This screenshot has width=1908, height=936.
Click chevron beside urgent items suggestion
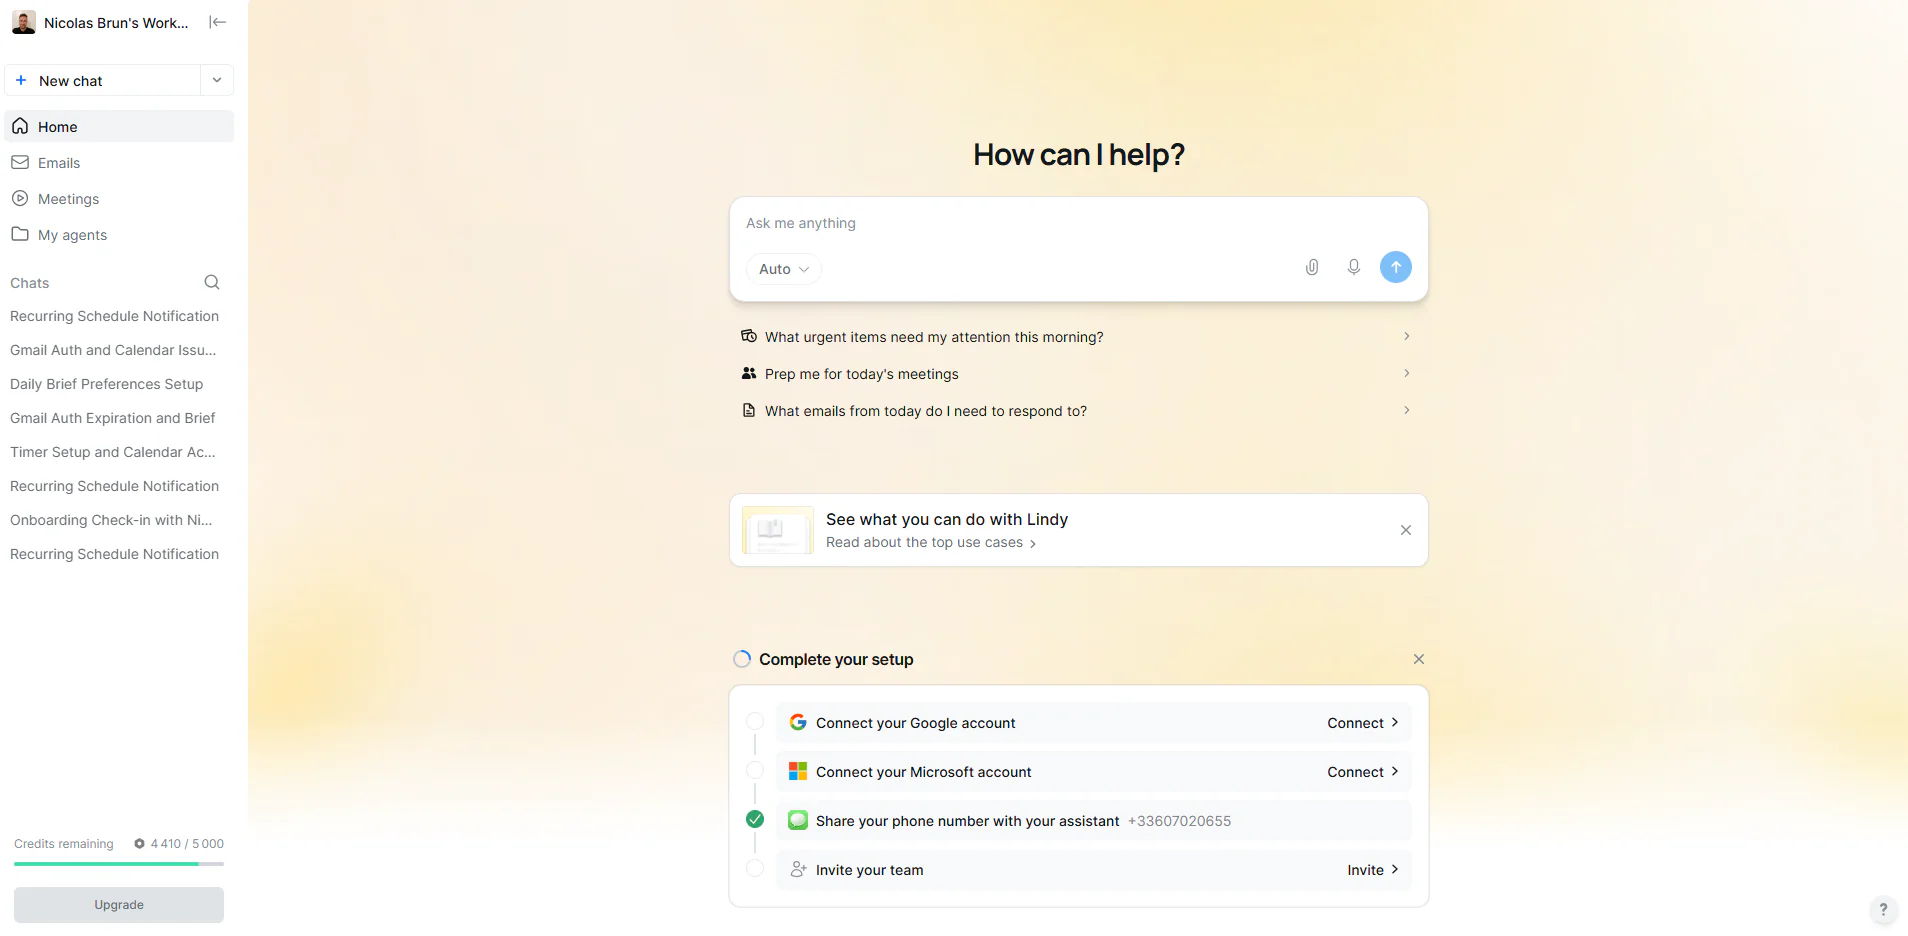point(1407,336)
